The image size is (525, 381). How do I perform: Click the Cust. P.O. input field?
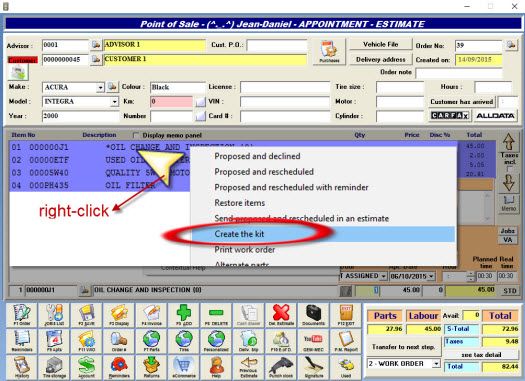tap(277, 45)
